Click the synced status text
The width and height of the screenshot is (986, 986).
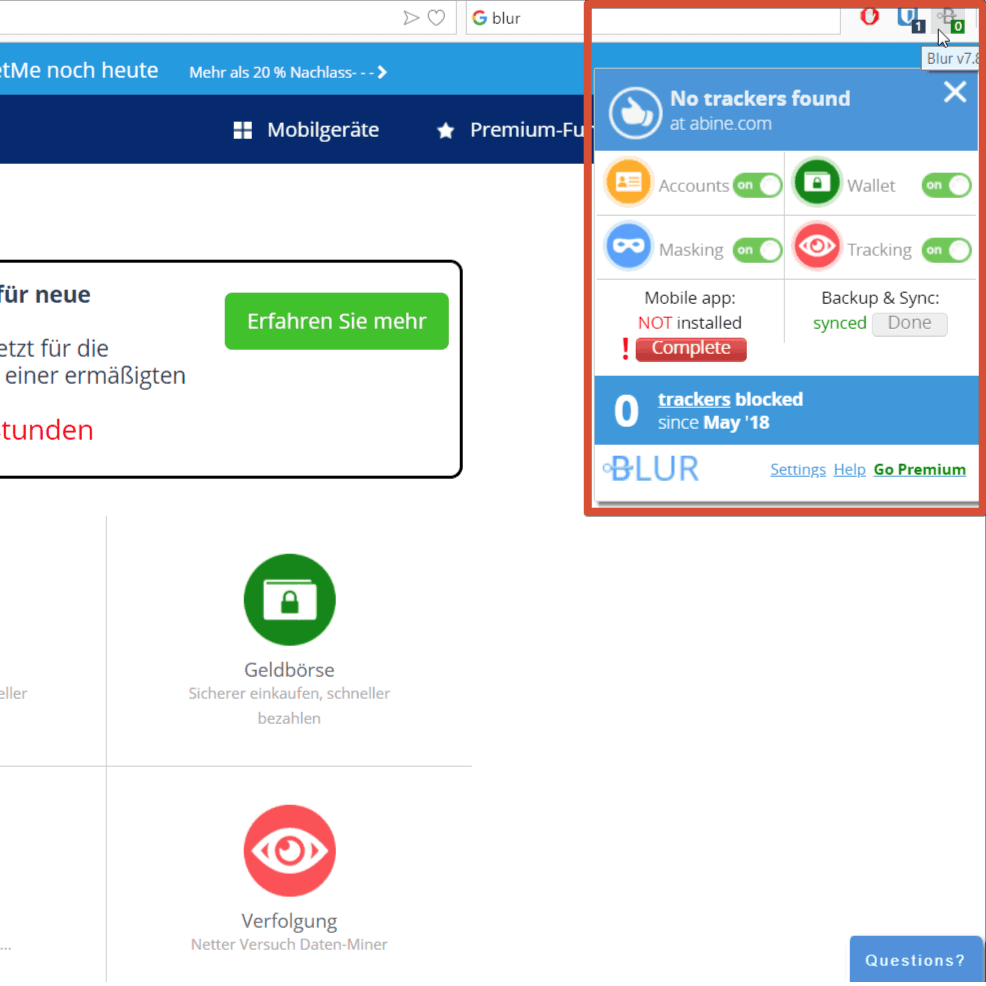click(839, 323)
